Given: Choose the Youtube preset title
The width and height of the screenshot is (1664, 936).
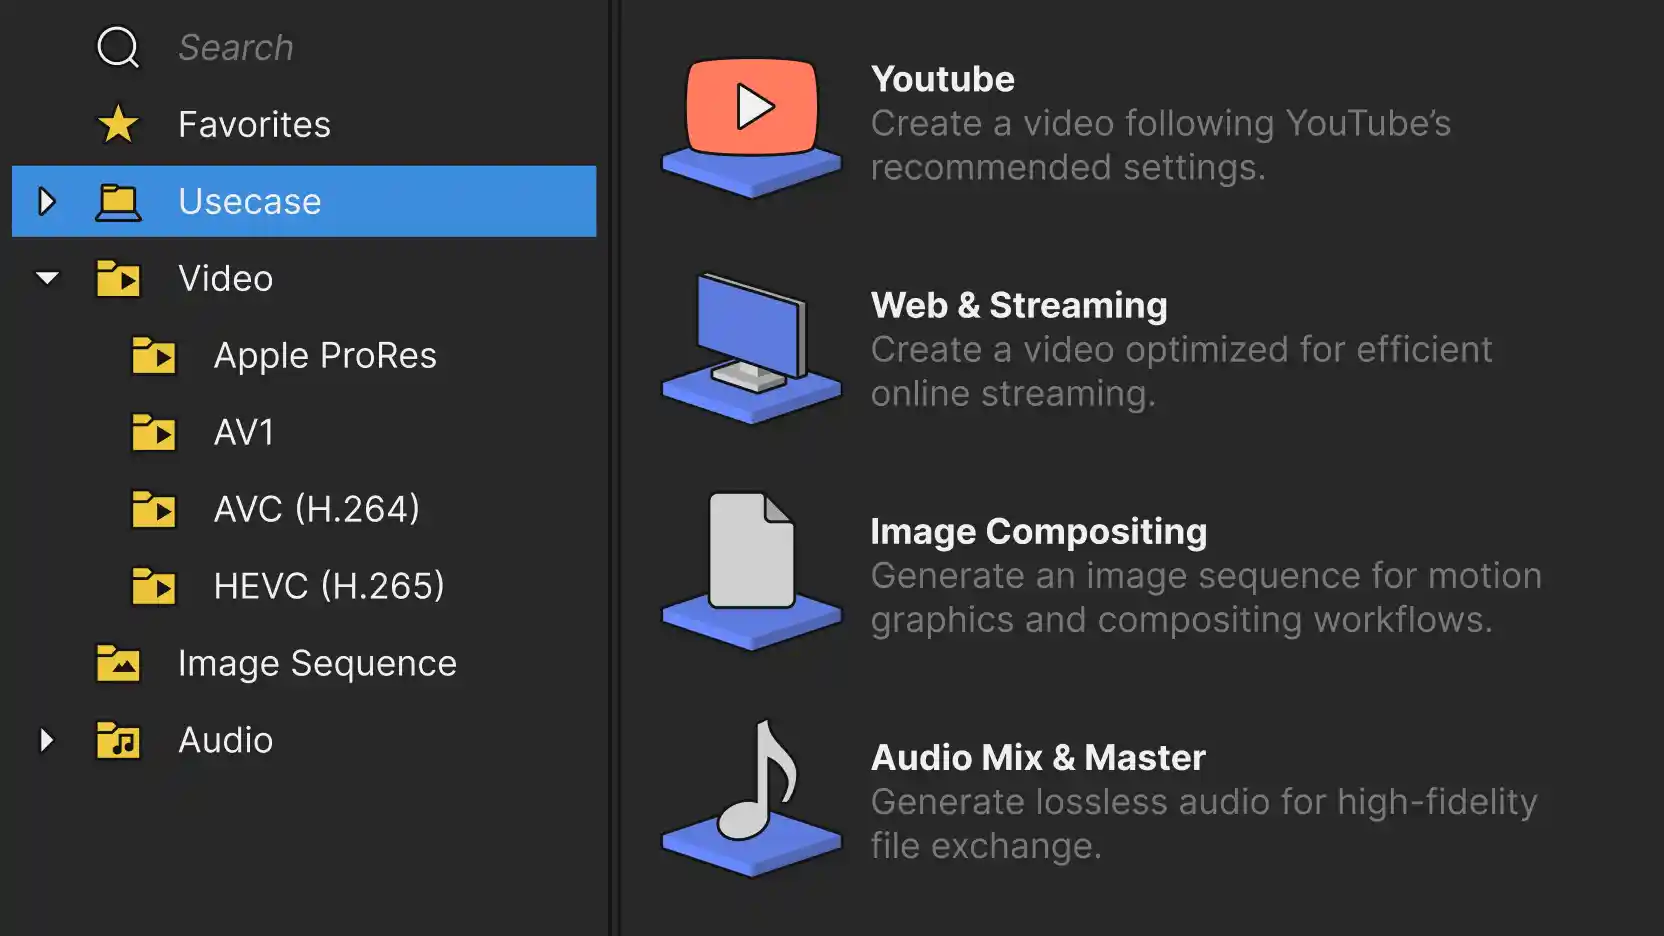Looking at the screenshot, I should point(943,79).
